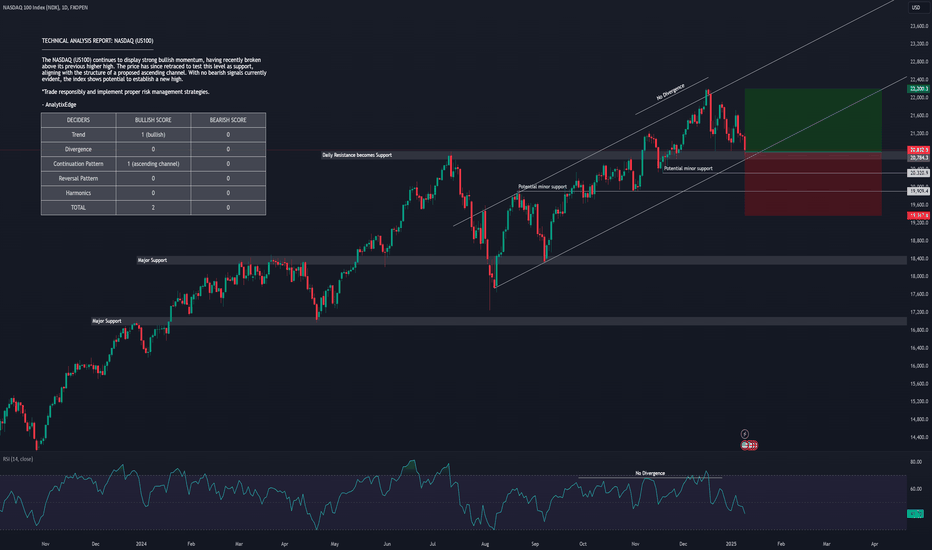
Task: Click the red 19,347.6 stop price label
Action: coord(919,215)
